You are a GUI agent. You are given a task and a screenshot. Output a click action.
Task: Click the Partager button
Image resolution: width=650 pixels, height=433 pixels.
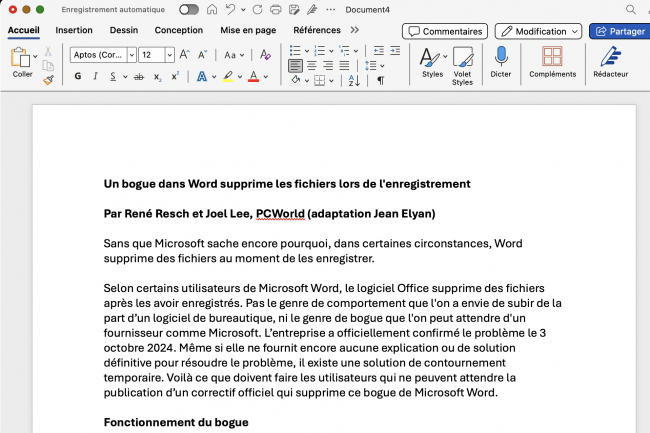[x=619, y=31]
